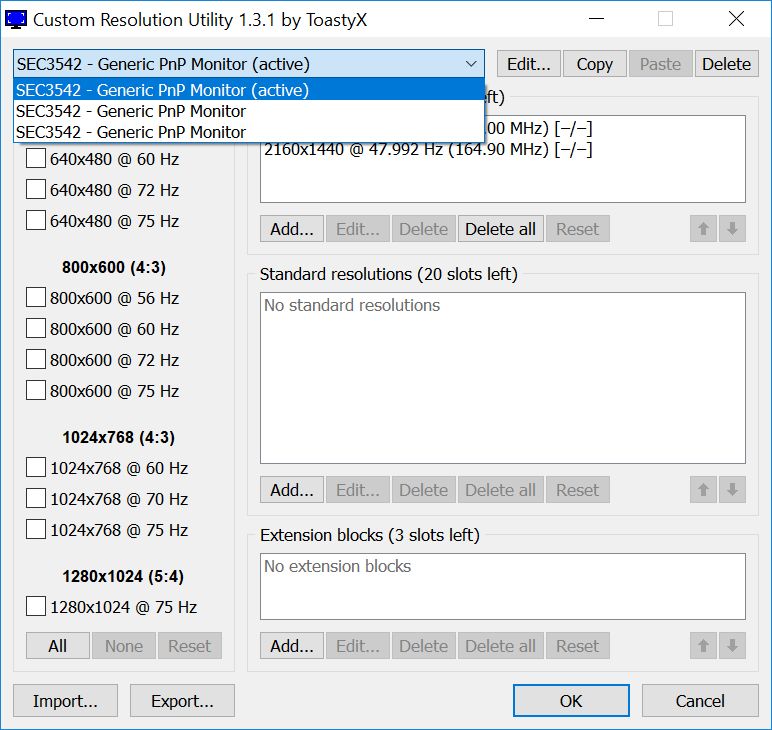Check the 800x600 @ 75 Hz option
This screenshot has height=730, width=772.
[36, 391]
